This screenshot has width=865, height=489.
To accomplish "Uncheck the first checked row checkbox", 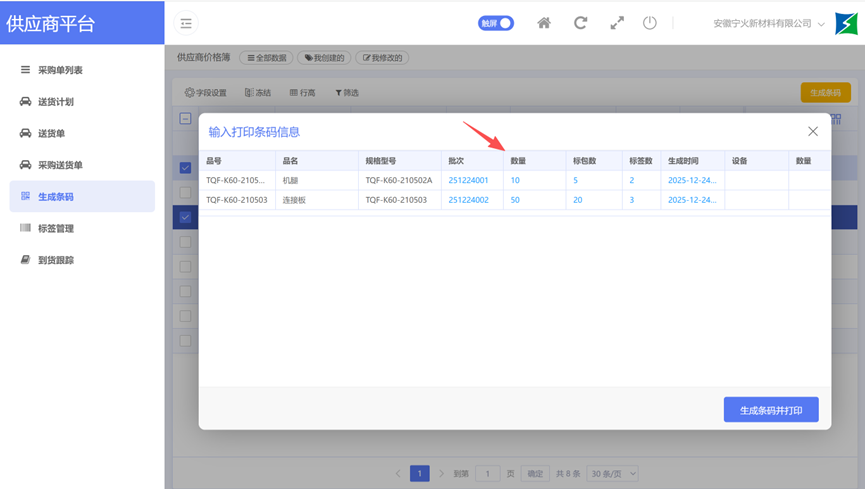I will [185, 168].
